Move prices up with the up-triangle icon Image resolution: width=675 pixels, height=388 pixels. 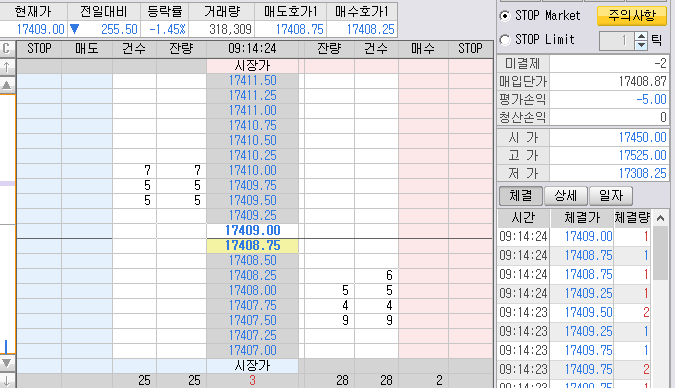[x=7, y=85]
